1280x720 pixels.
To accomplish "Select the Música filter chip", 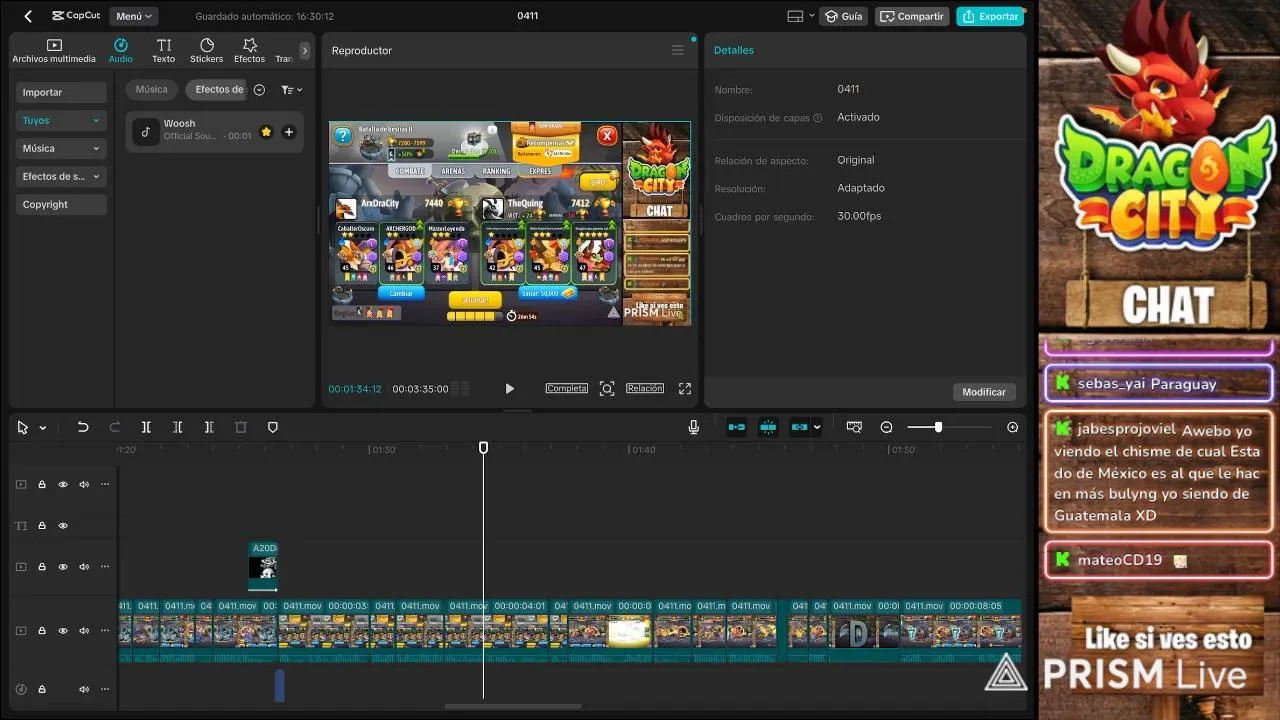I will tap(152, 90).
